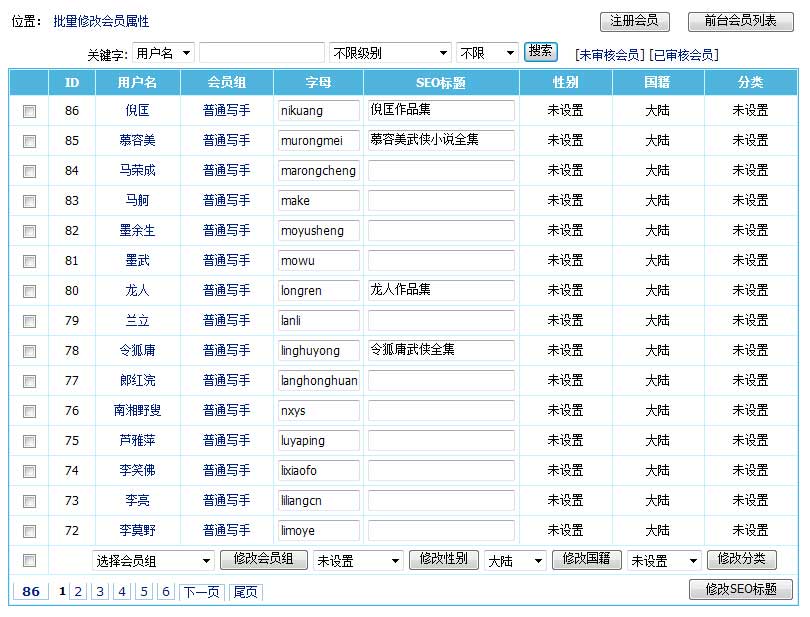The width and height of the screenshot is (810, 617).
Task: Click the 搜索 search button
Action: (540, 52)
